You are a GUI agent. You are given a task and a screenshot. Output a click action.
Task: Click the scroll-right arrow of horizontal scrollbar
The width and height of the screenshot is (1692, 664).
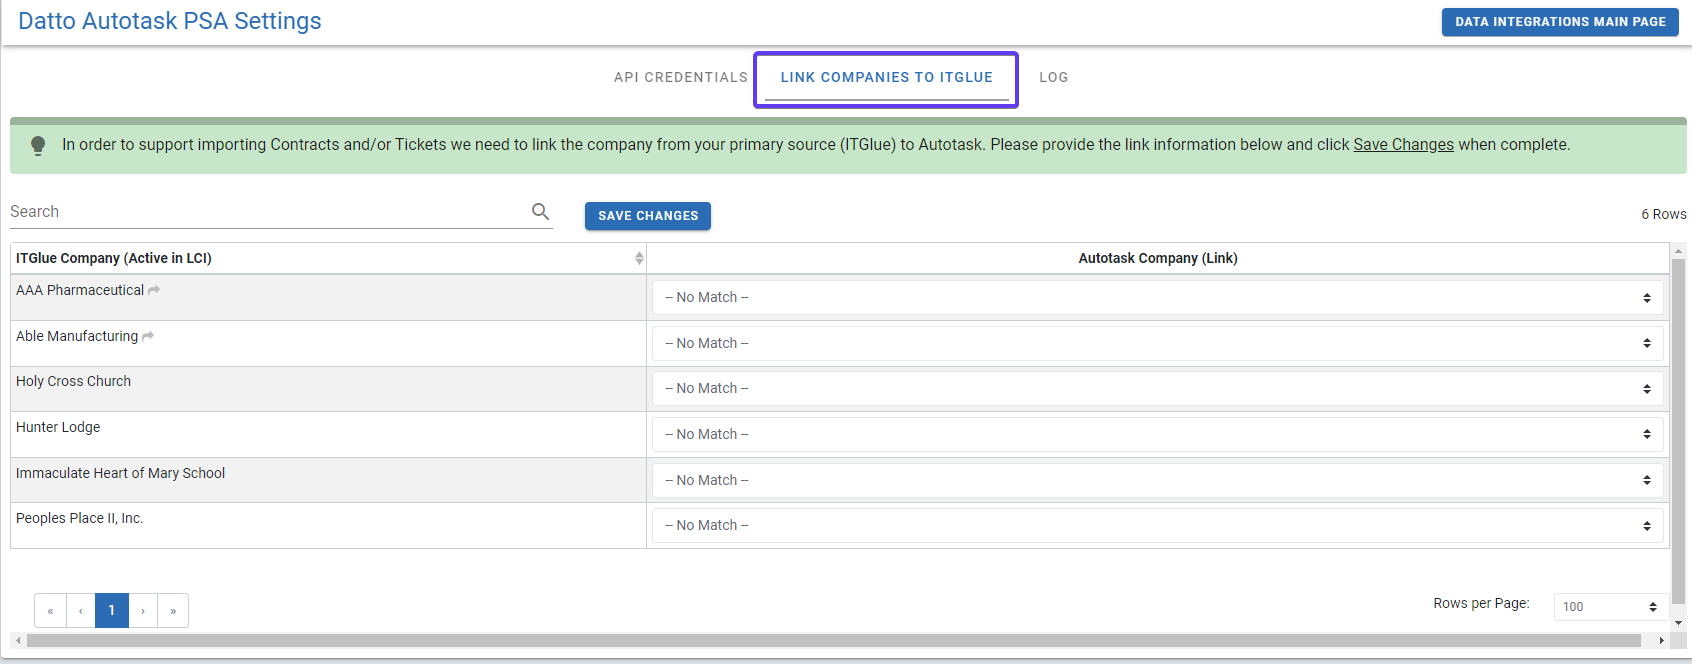coord(1662,641)
